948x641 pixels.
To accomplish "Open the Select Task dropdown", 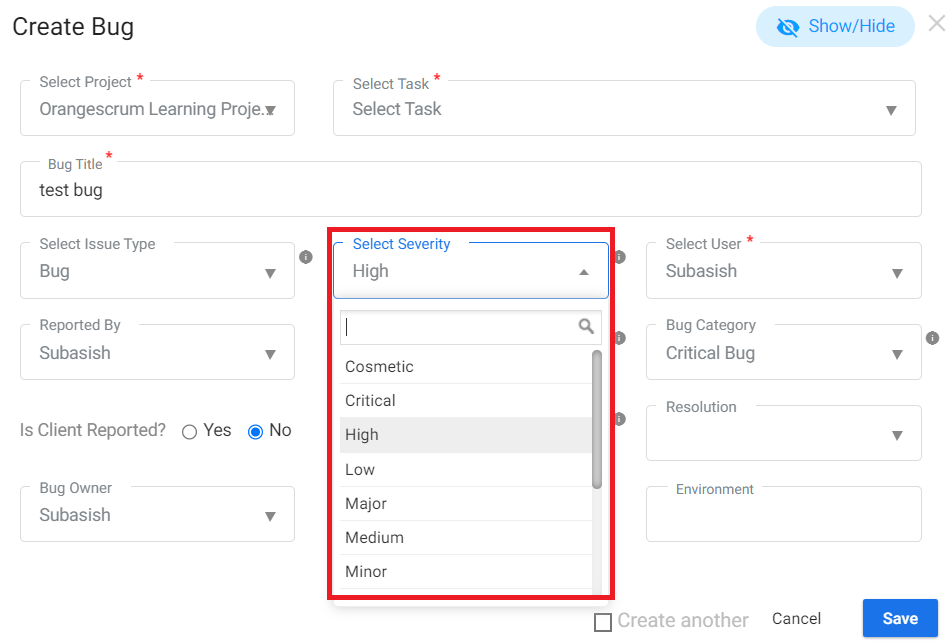I will coord(624,108).
